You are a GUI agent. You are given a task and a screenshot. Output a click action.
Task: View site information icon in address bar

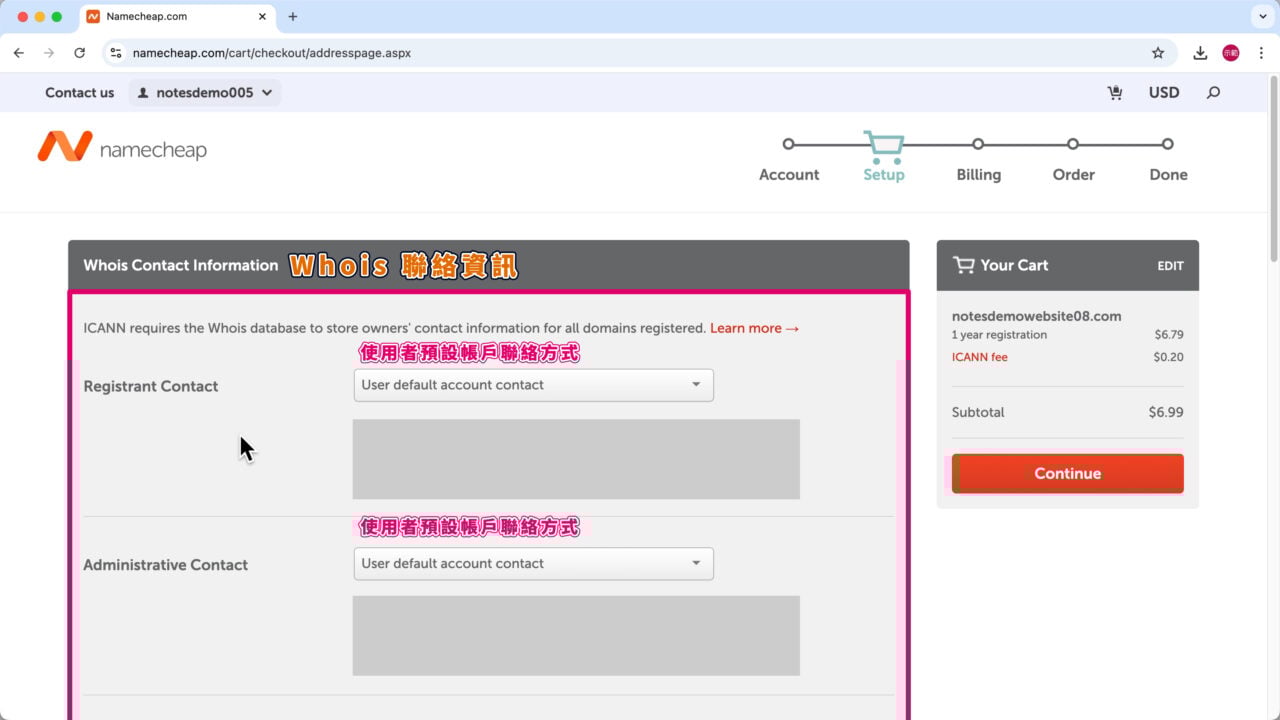point(116,53)
